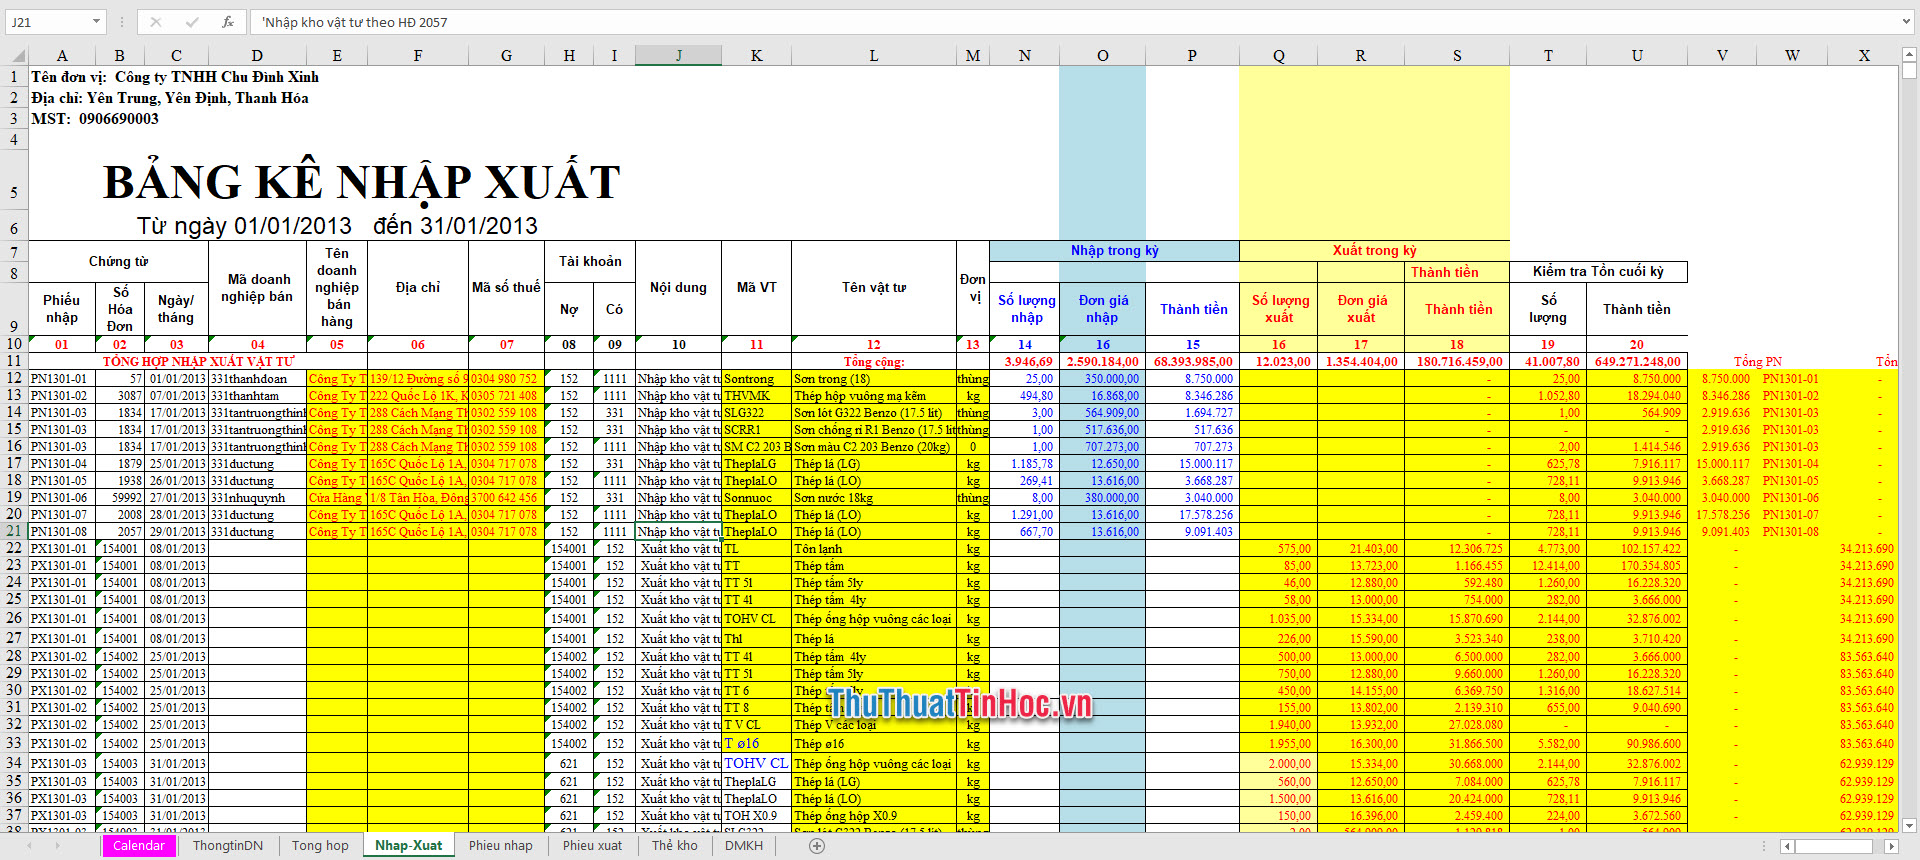Screen dimensions: 1920x860
Task: Open the Insert Function fx button
Action: click(228, 22)
